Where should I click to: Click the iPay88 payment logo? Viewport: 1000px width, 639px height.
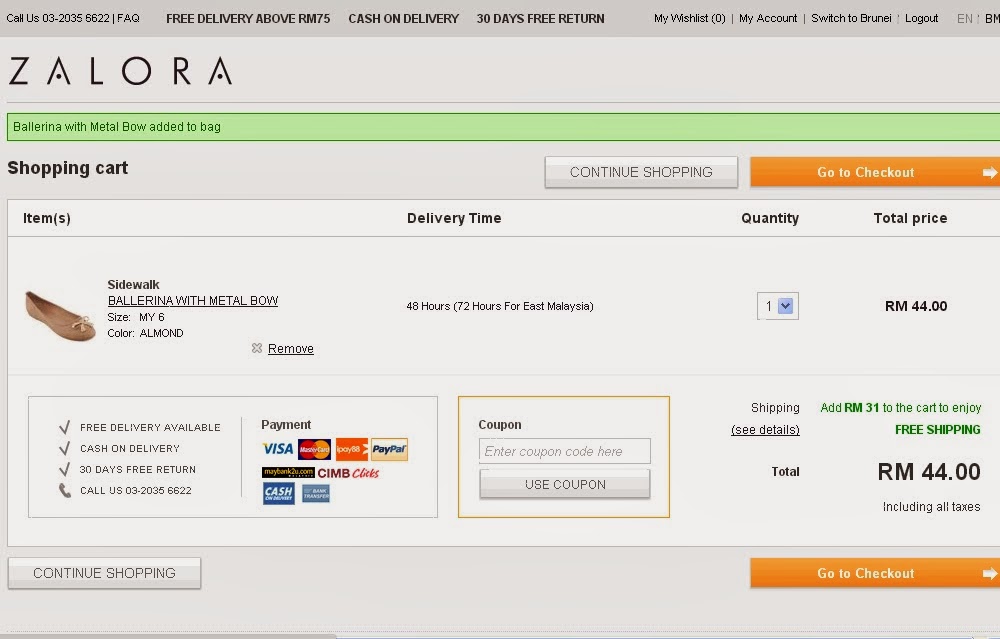(351, 449)
